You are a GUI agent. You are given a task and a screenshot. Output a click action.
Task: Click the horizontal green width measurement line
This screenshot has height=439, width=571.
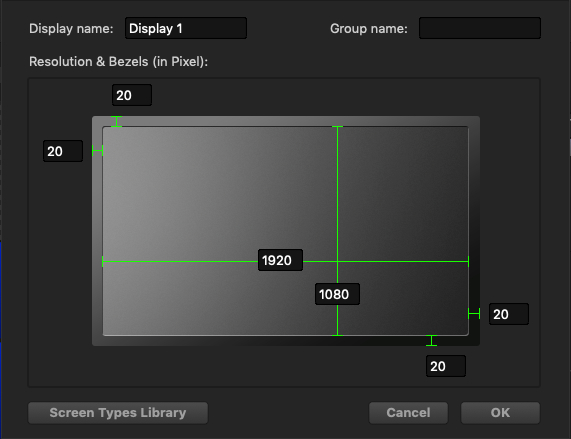(180, 261)
